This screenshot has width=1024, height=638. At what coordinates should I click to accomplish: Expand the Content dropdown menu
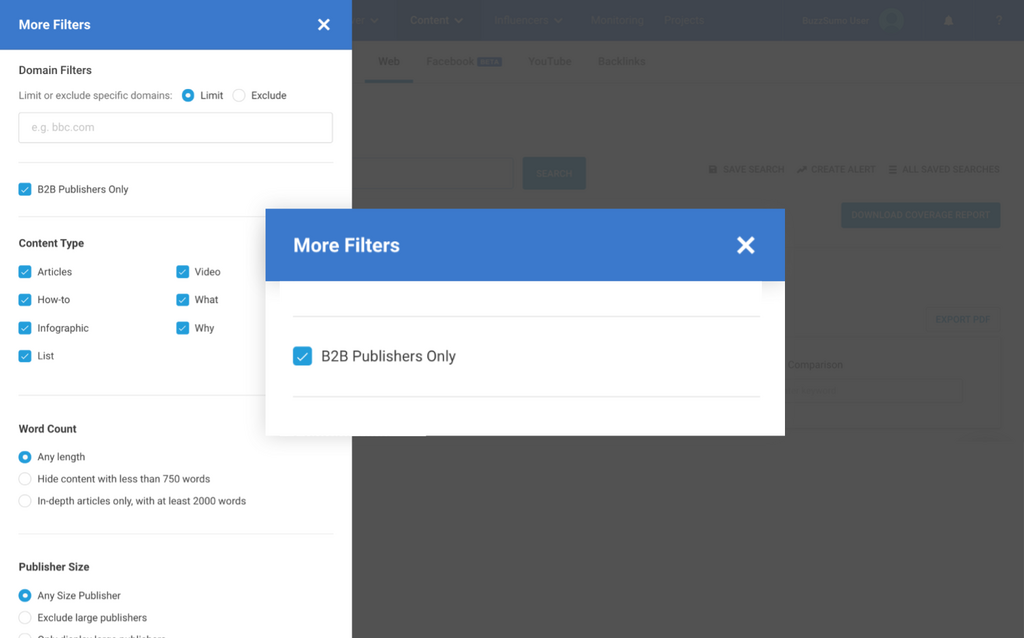[437, 20]
